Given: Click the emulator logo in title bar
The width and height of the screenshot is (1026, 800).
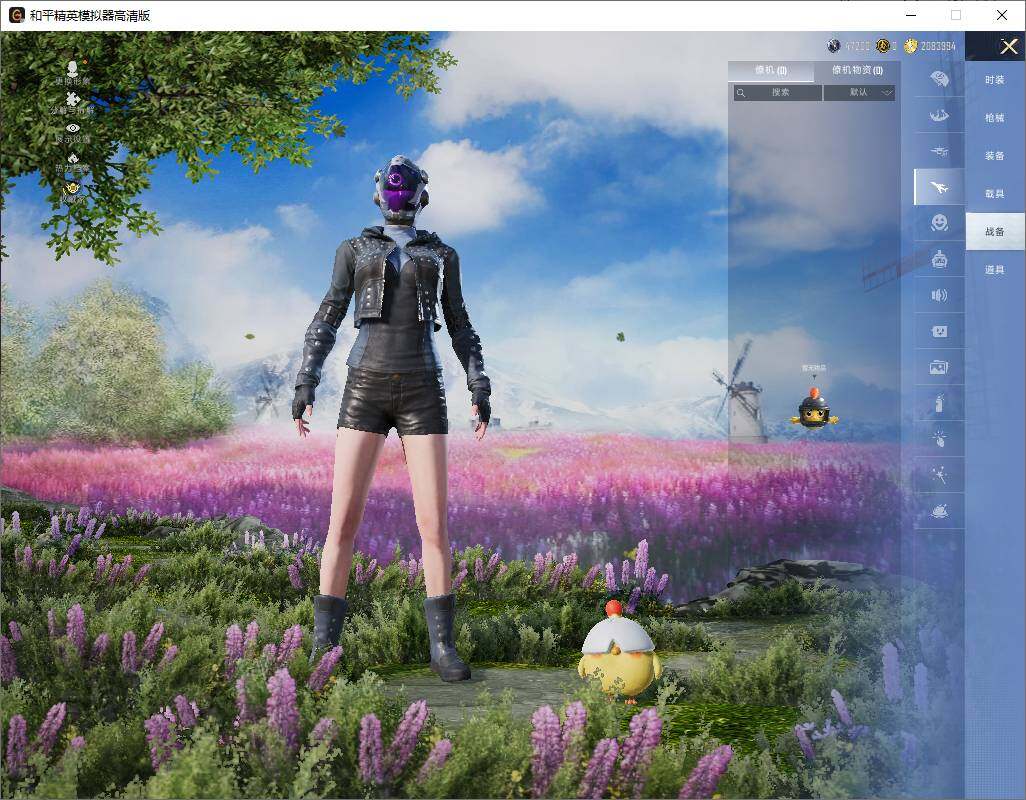Looking at the screenshot, I should coord(16,15).
